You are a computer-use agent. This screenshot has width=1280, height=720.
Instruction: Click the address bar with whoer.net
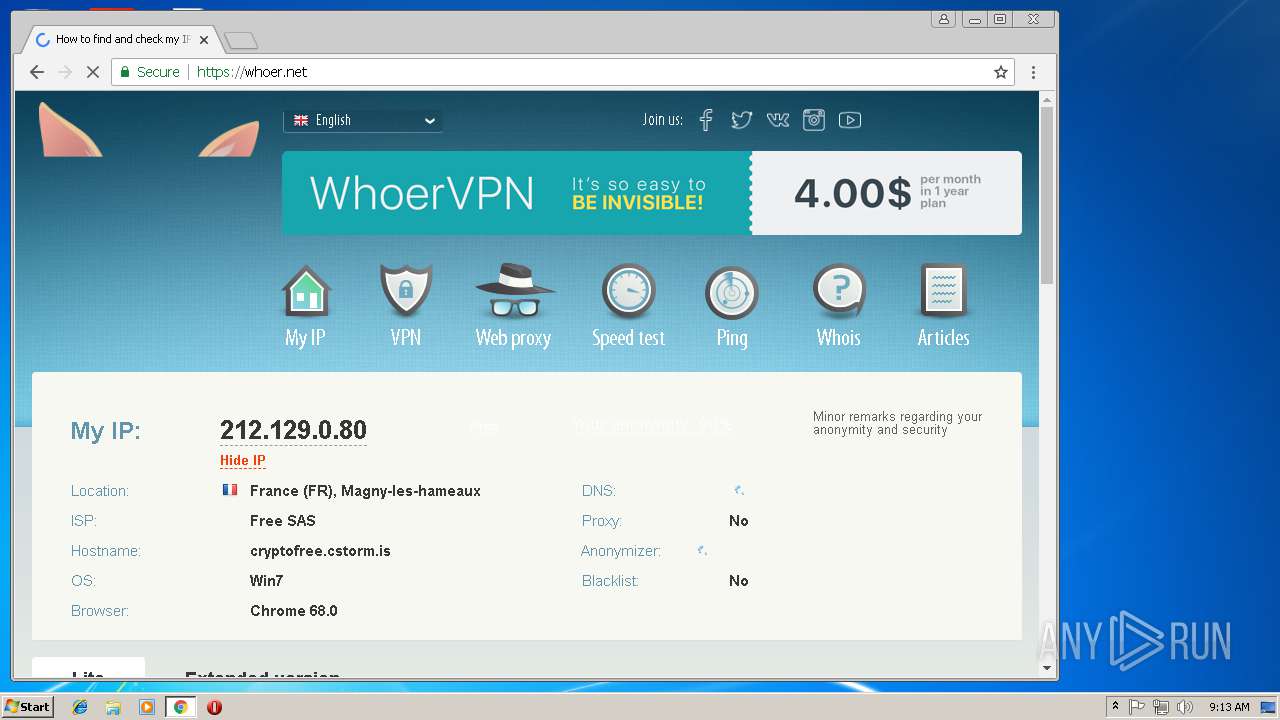(x=562, y=72)
